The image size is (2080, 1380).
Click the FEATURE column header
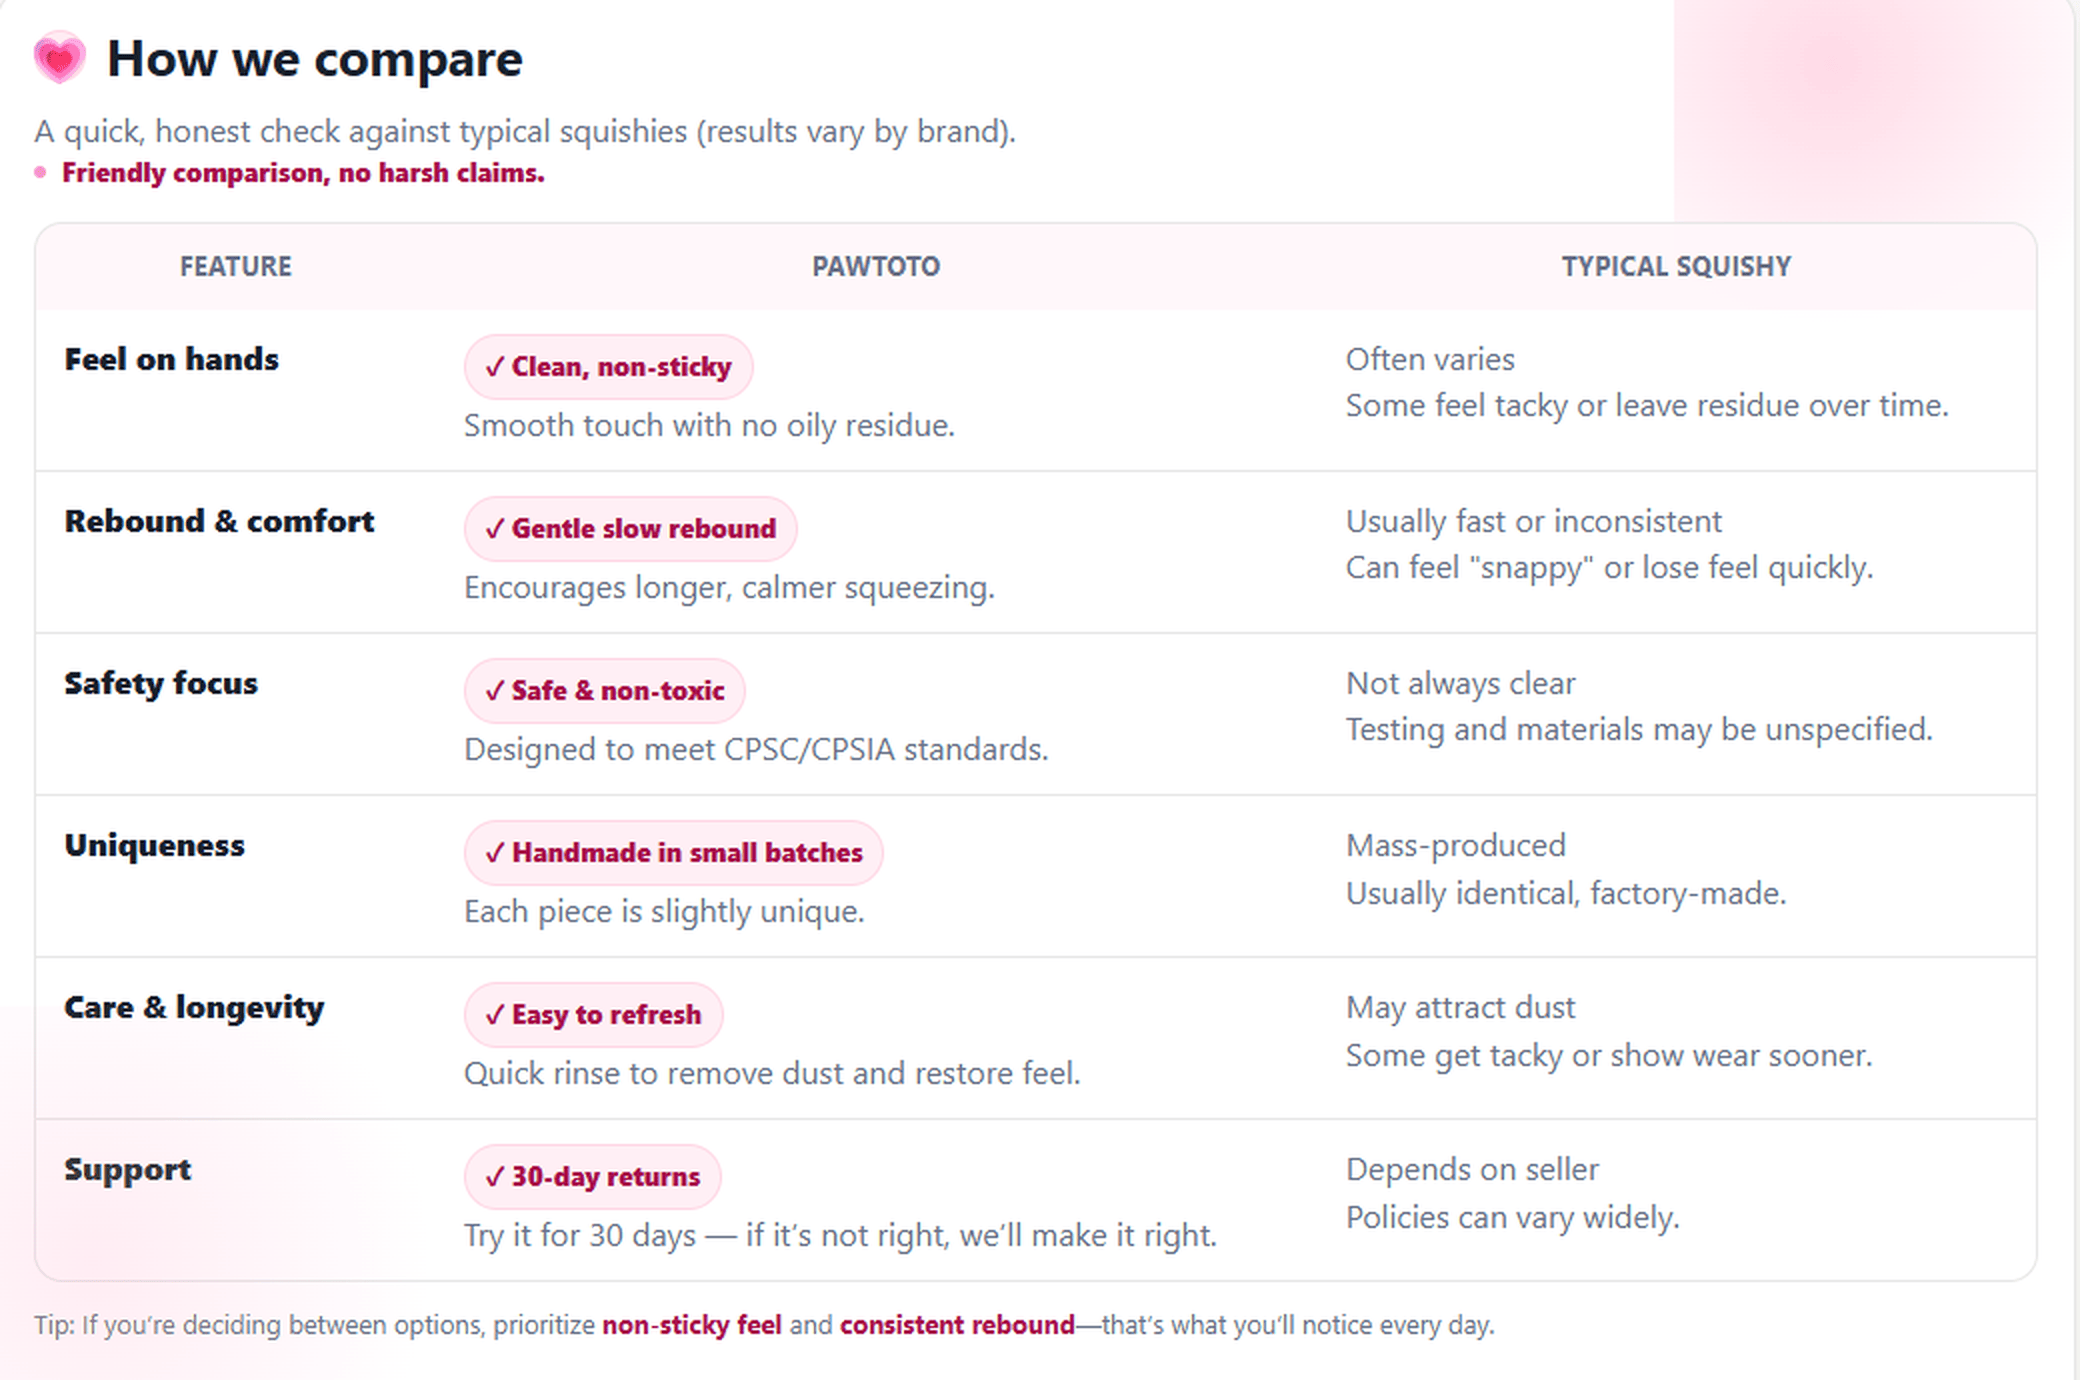click(236, 267)
